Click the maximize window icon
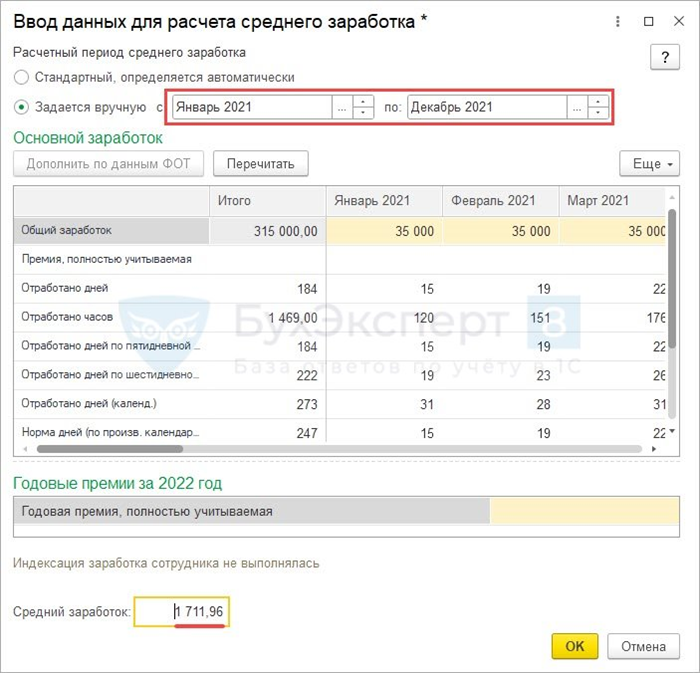Image resolution: width=700 pixels, height=673 pixels. pyautogui.click(x=649, y=21)
